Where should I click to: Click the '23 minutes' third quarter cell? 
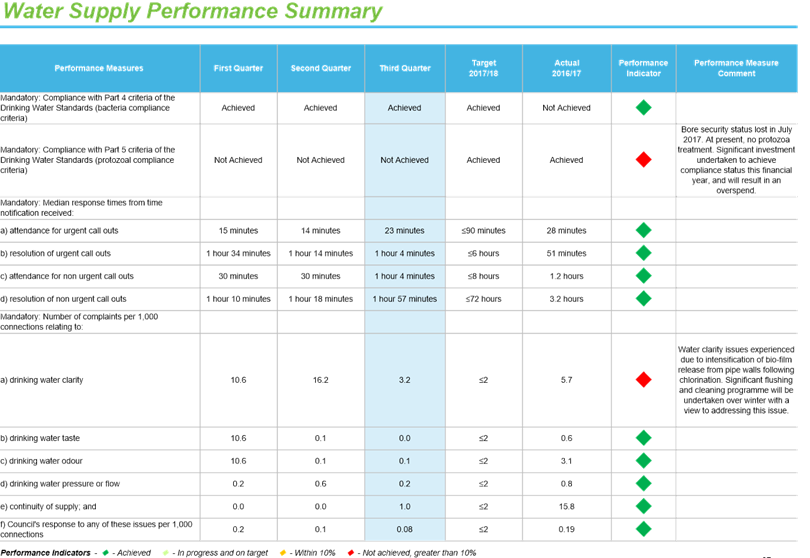[x=404, y=230]
